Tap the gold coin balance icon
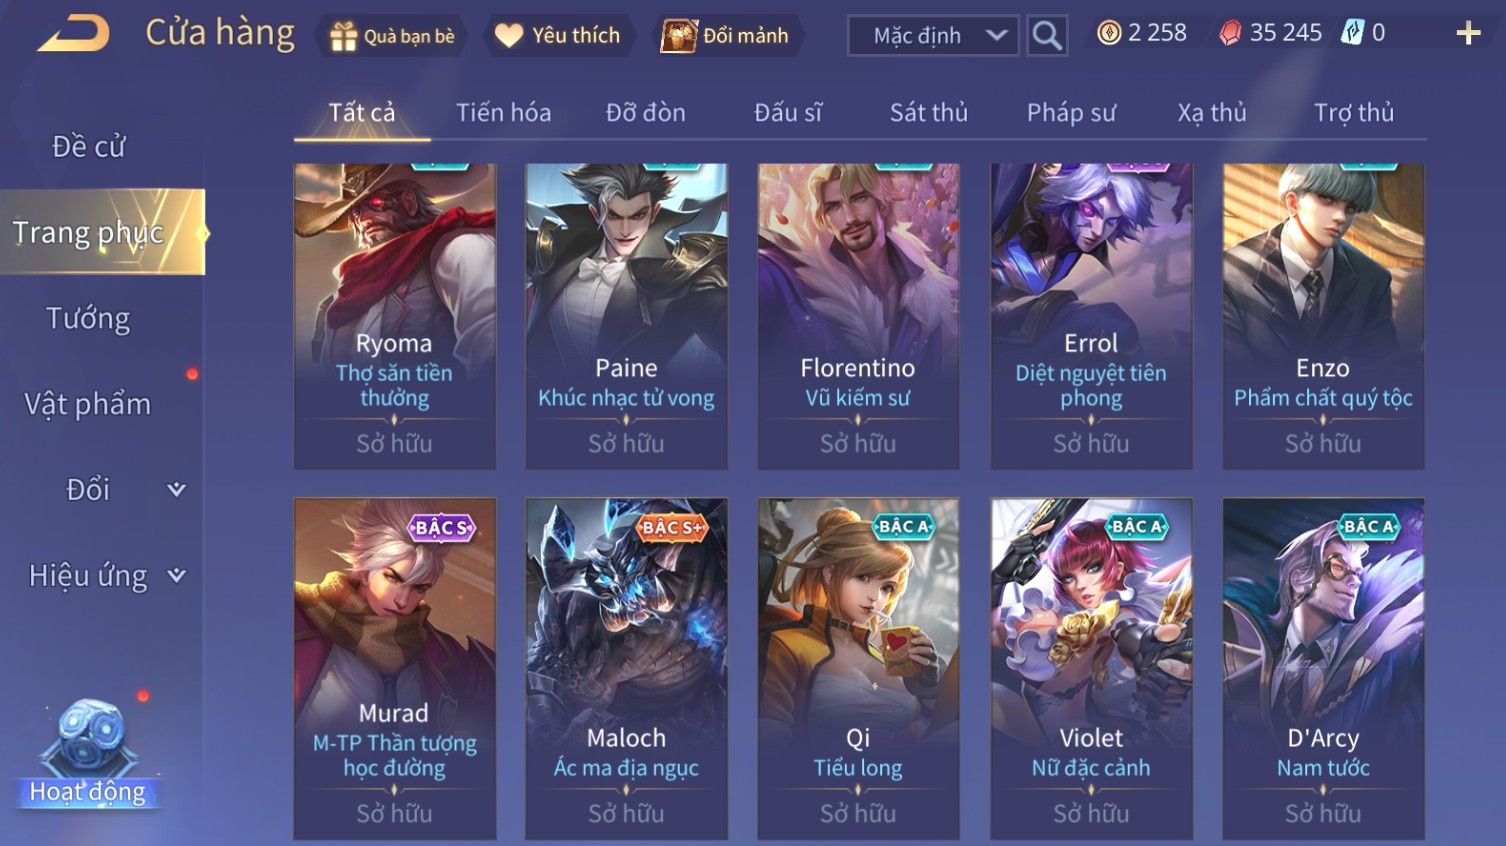This screenshot has width=1506, height=846. point(1109,33)
